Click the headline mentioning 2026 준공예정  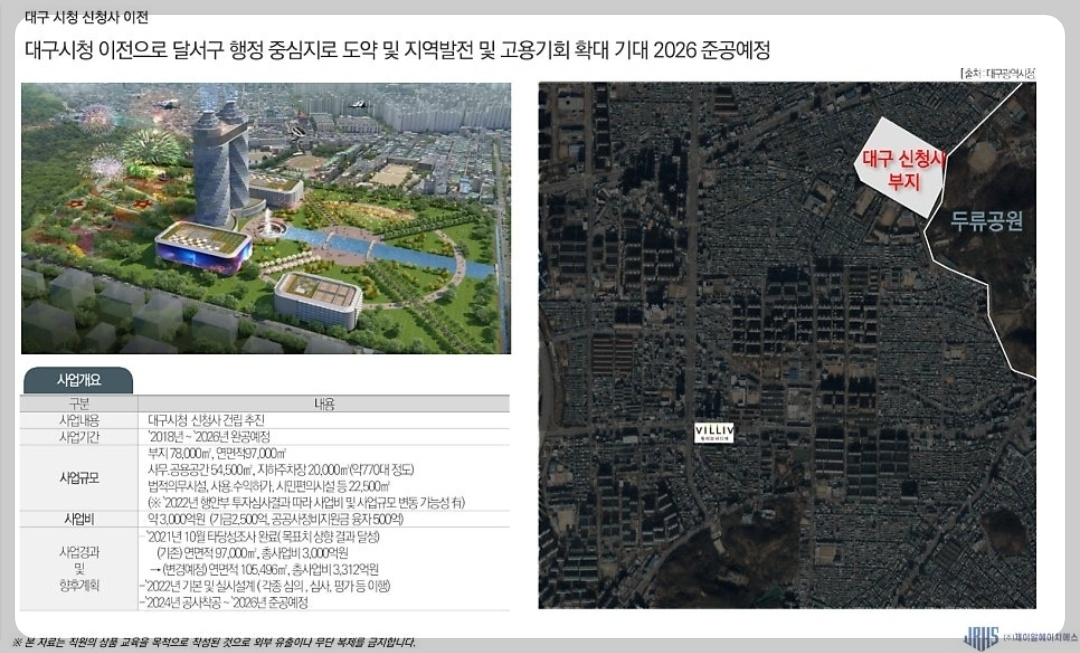click(x=397, y=50)
